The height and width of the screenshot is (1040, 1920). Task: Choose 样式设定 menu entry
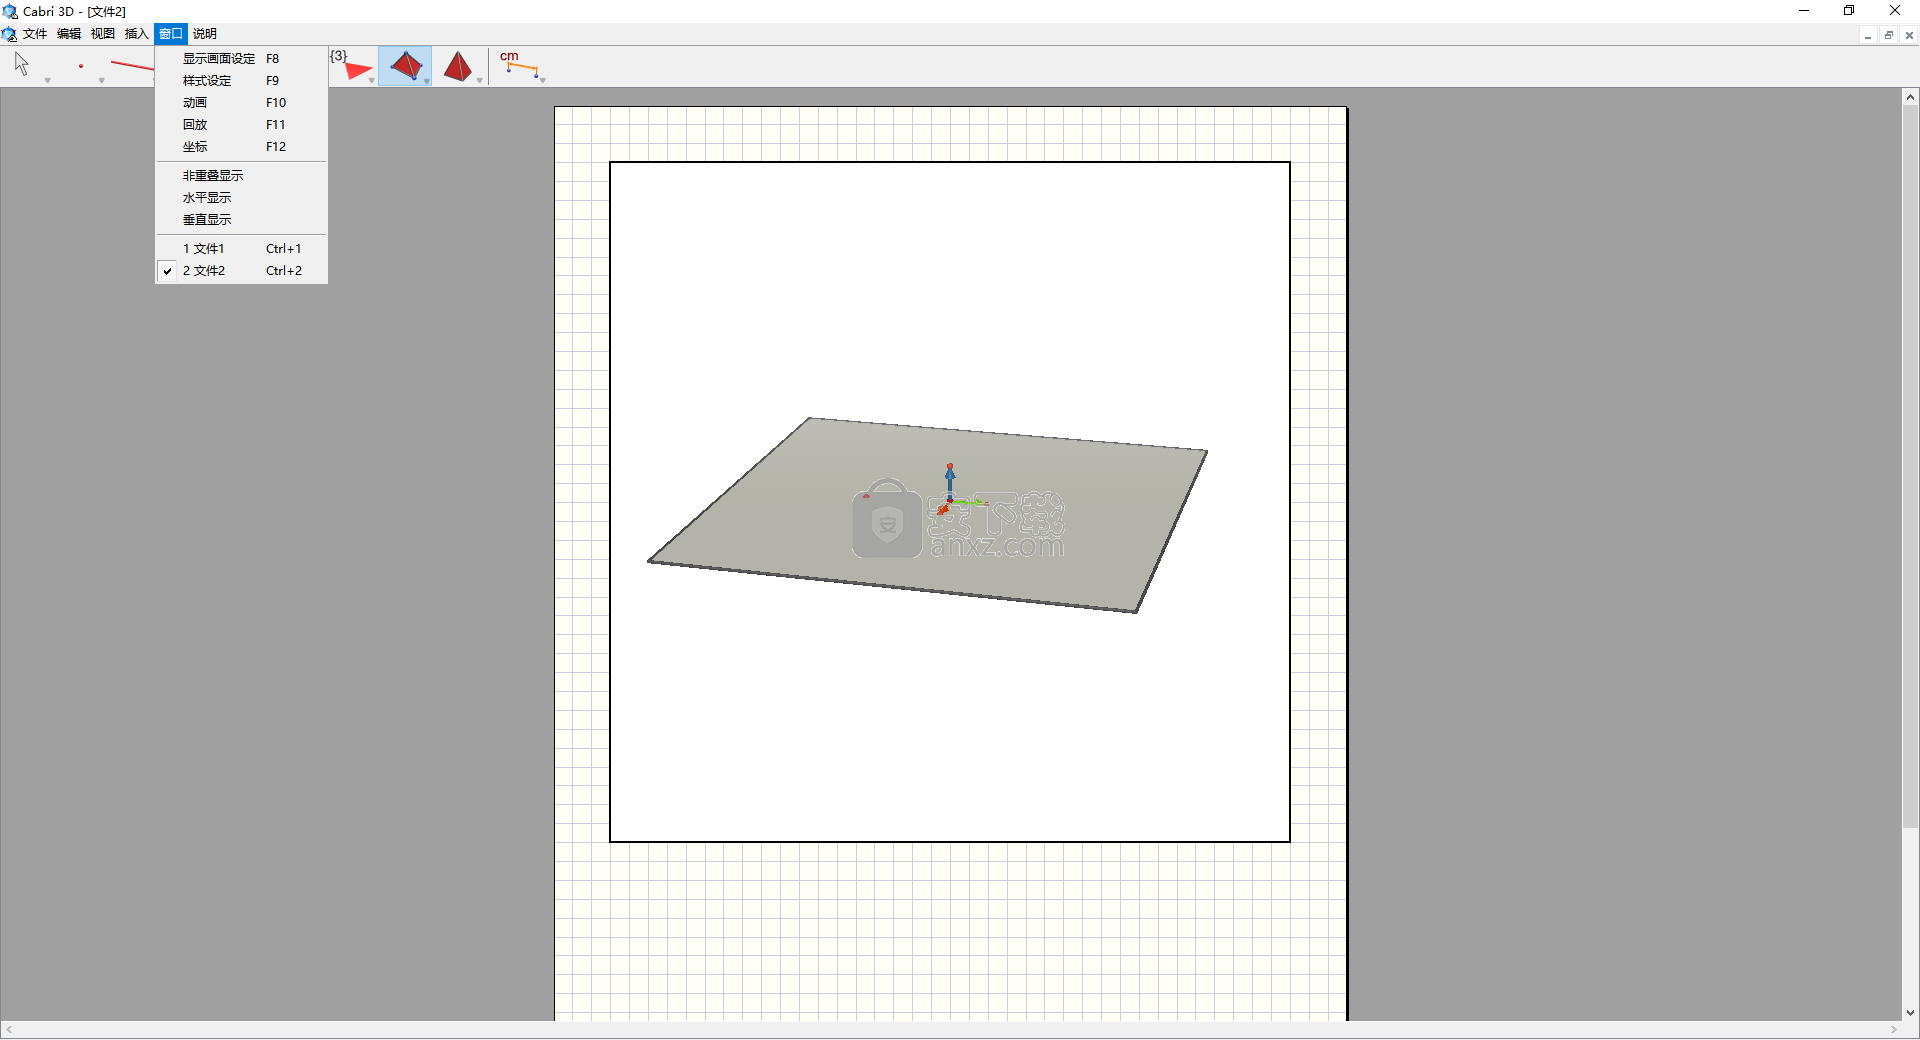click(241, 81)
